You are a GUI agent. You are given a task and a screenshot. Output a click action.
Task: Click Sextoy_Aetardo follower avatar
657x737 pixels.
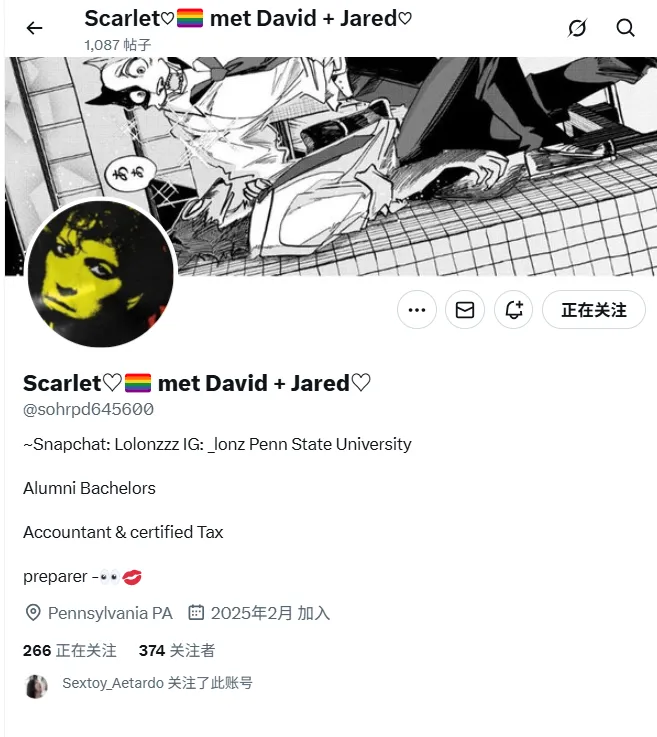click(36, 686)
